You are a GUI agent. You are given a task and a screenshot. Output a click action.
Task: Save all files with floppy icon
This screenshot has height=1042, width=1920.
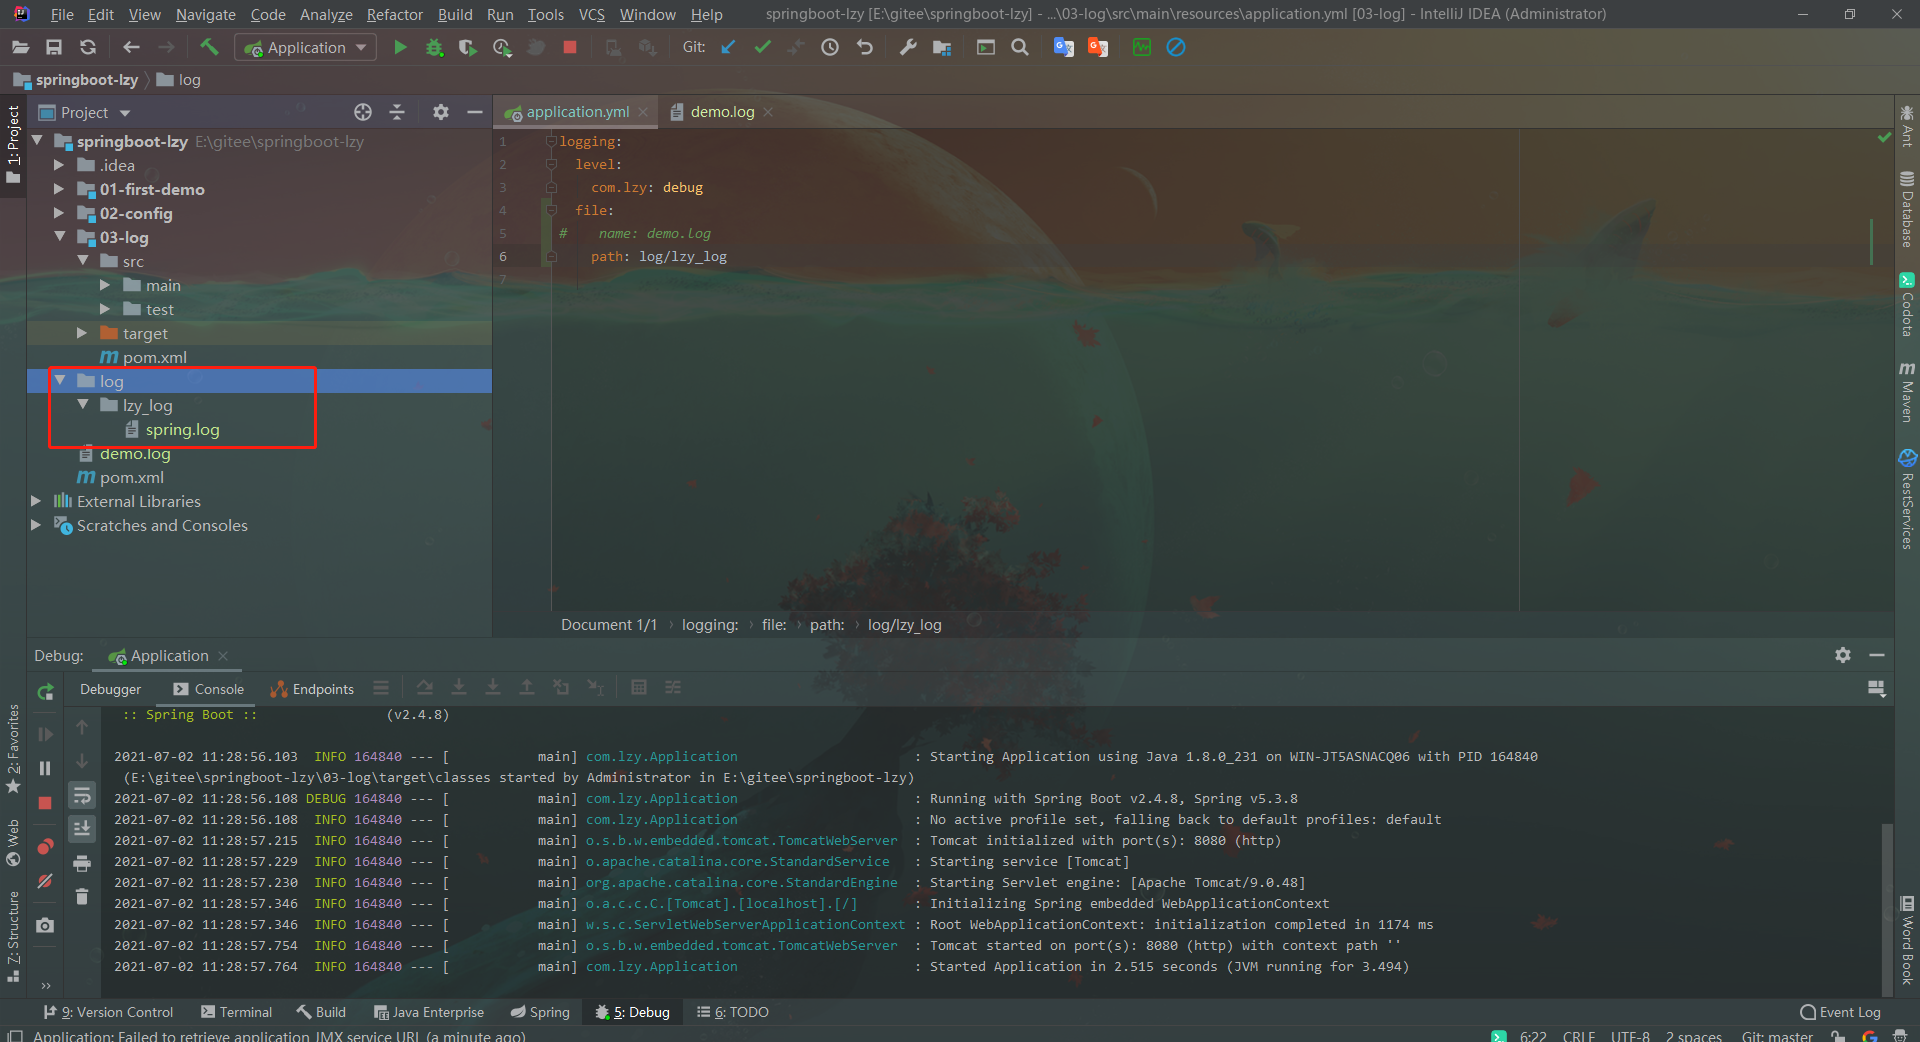tap(54, 47)
